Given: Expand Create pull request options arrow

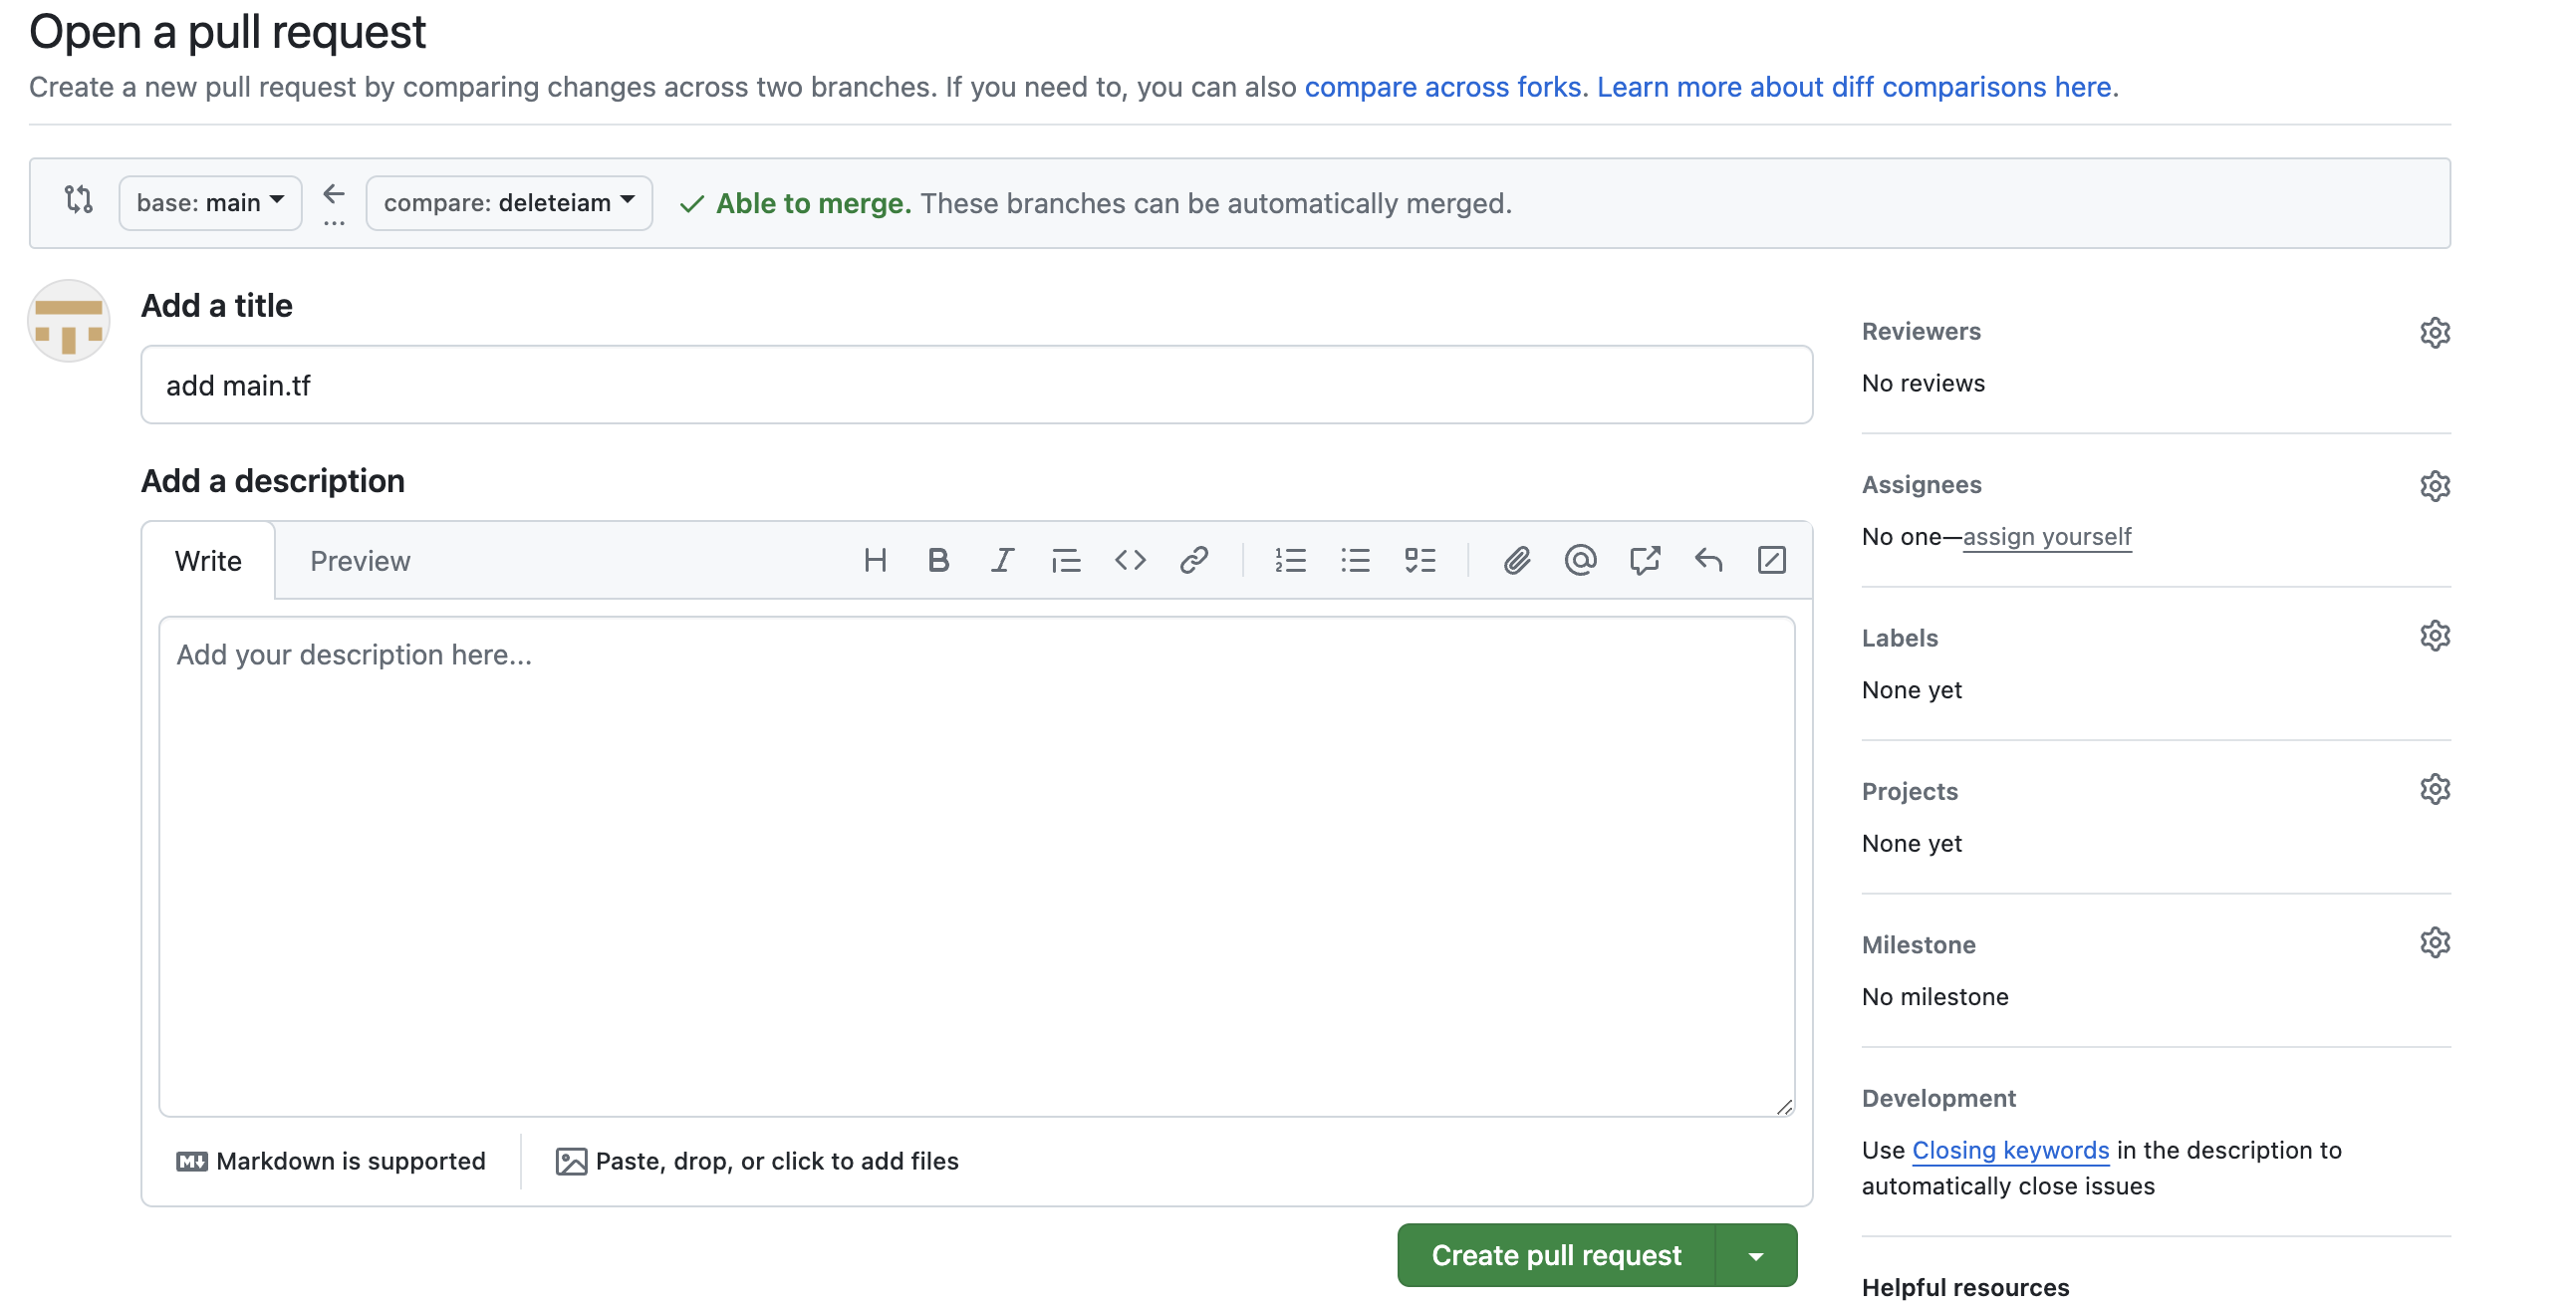Looking at the screenshot, I should click(1756, 1256).
